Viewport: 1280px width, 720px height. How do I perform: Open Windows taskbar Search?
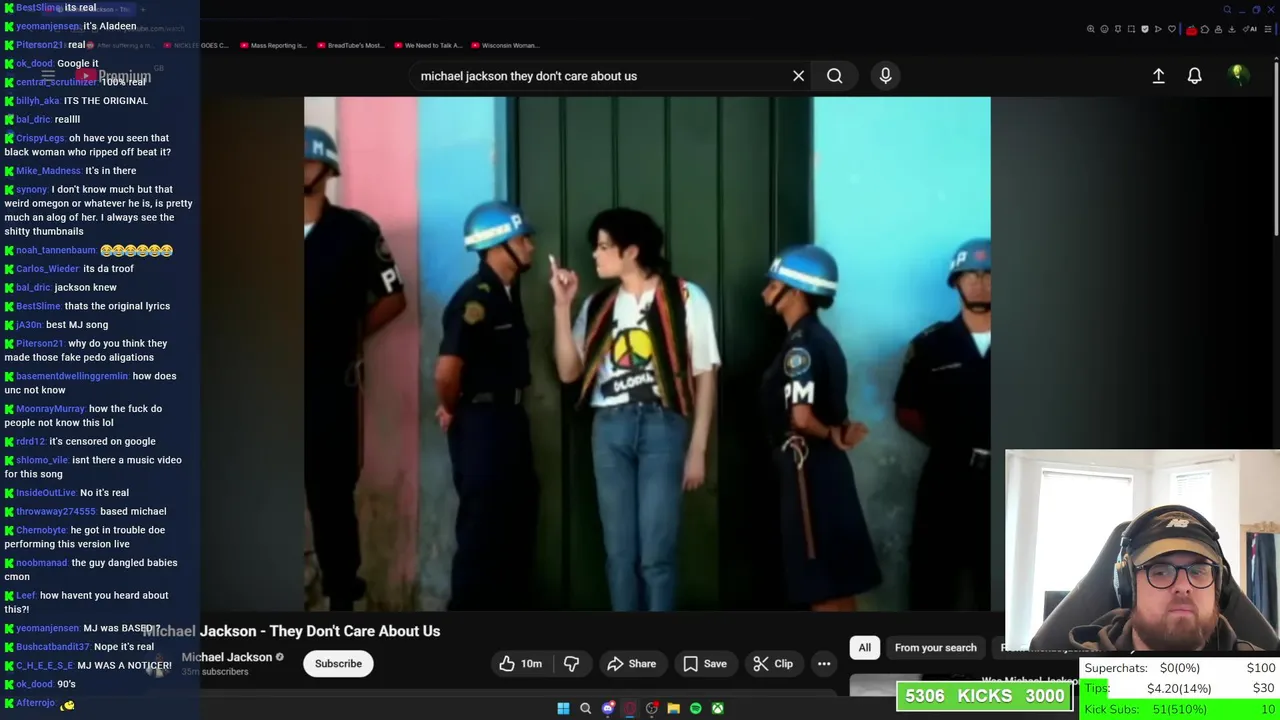click(585, 708)
